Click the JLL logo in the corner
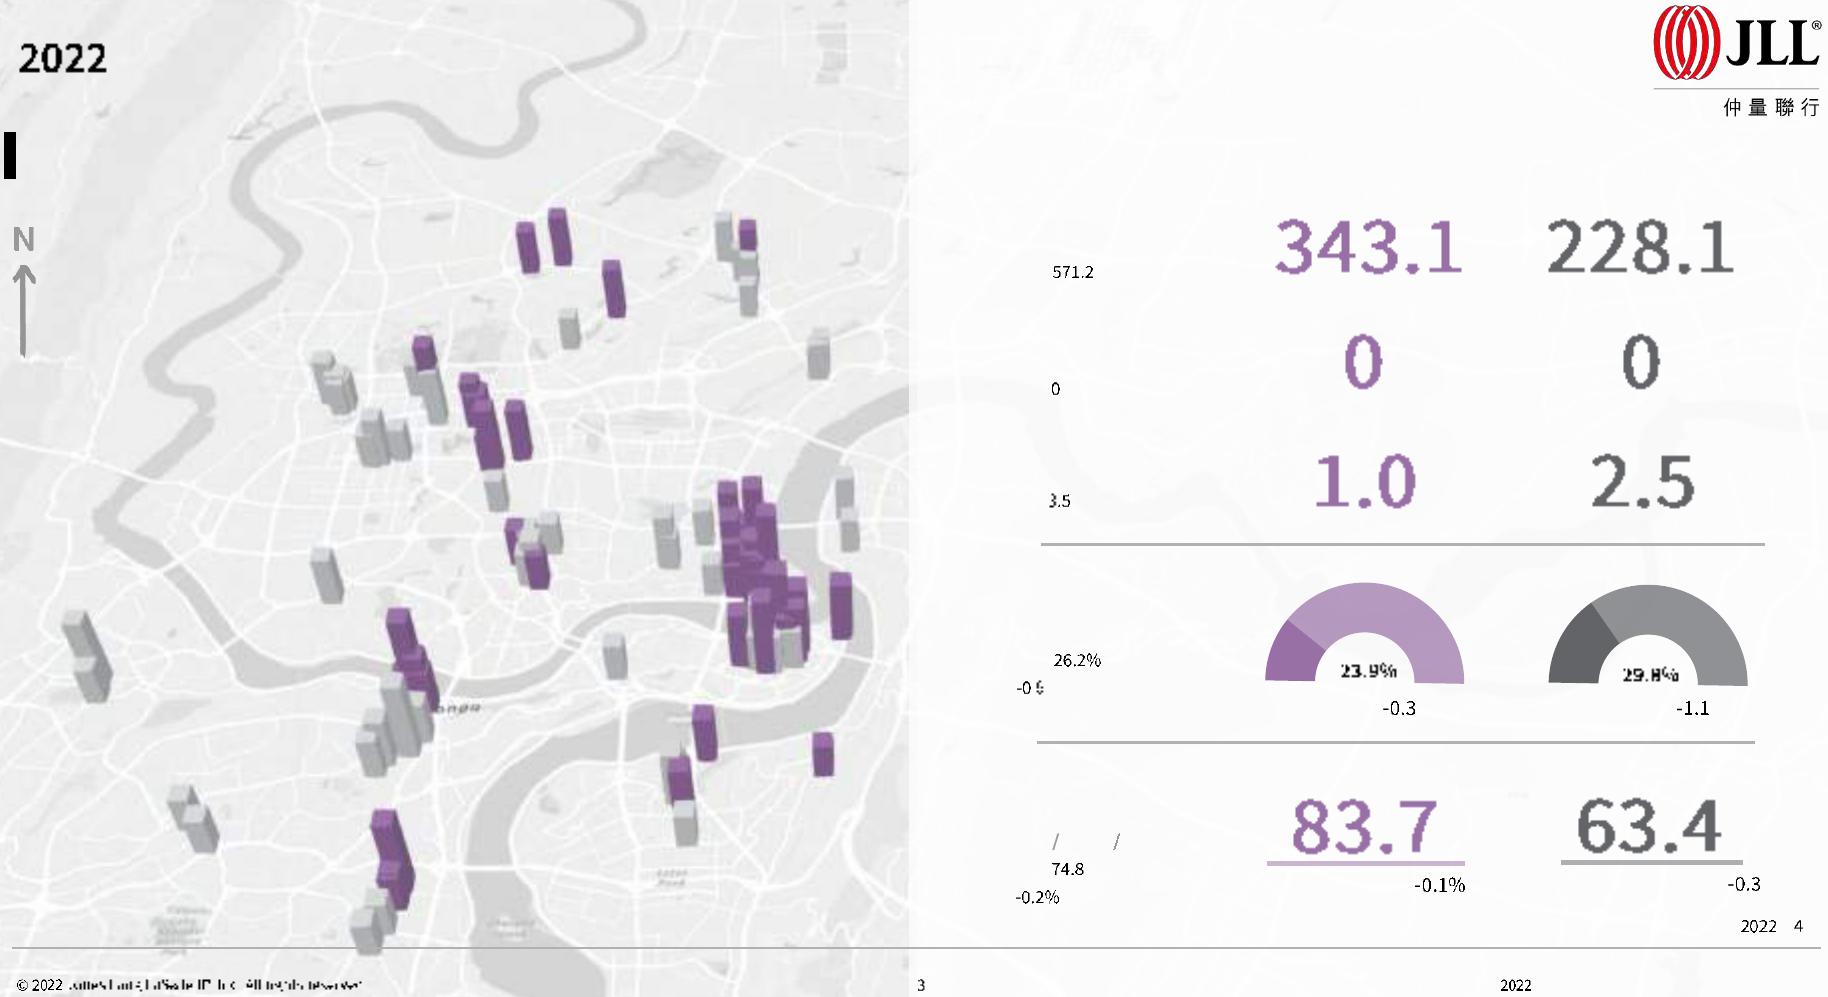Image resolution: width=1828 pixels, height=997 pixels. tap(1735, 43)
